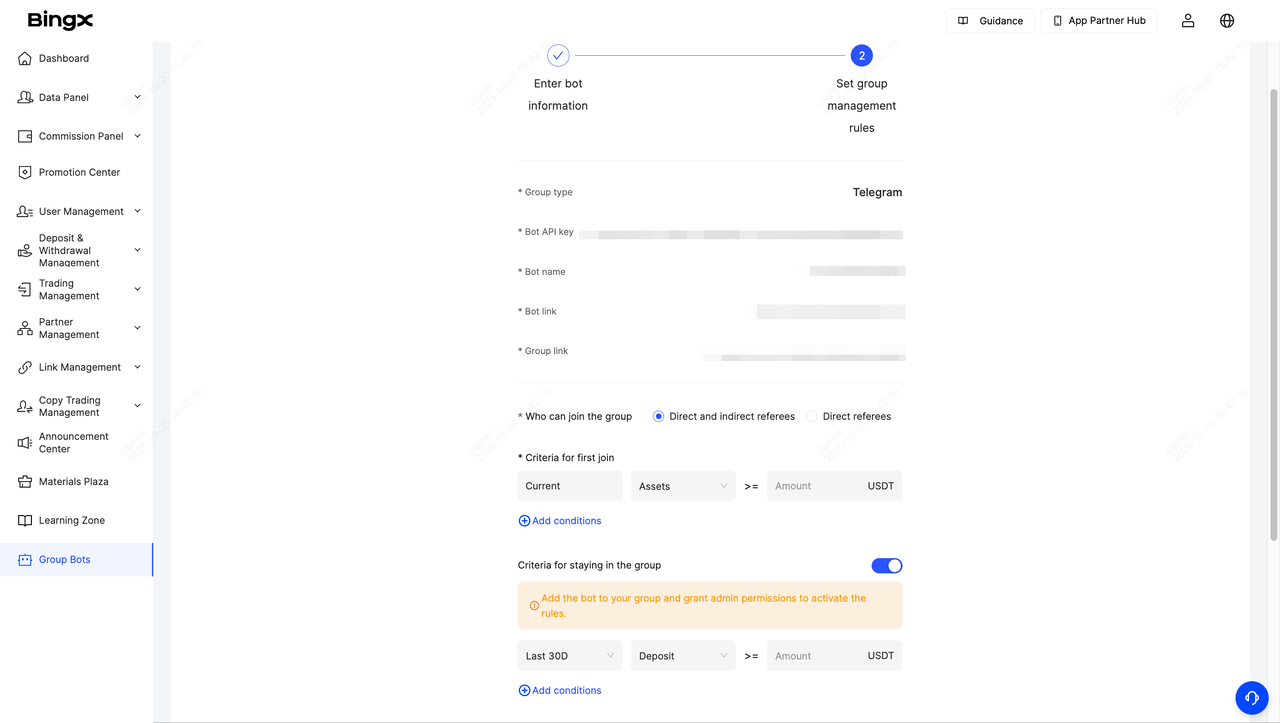Open the language globe icon
1280x723 pixels.
pos(1227,21)
